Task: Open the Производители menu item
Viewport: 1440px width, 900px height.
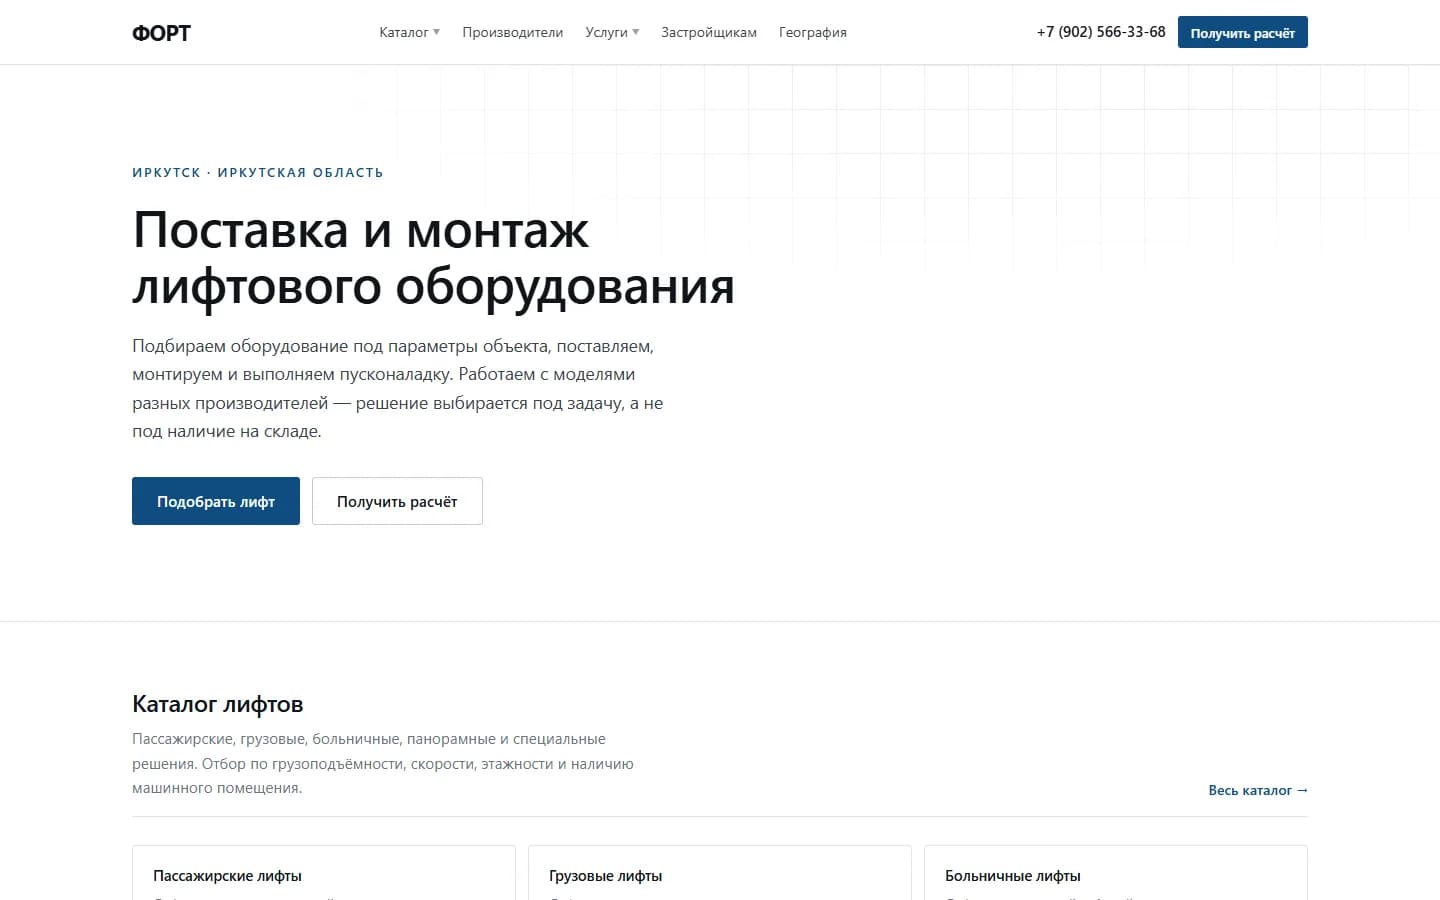Action: (x=512, y=32)
